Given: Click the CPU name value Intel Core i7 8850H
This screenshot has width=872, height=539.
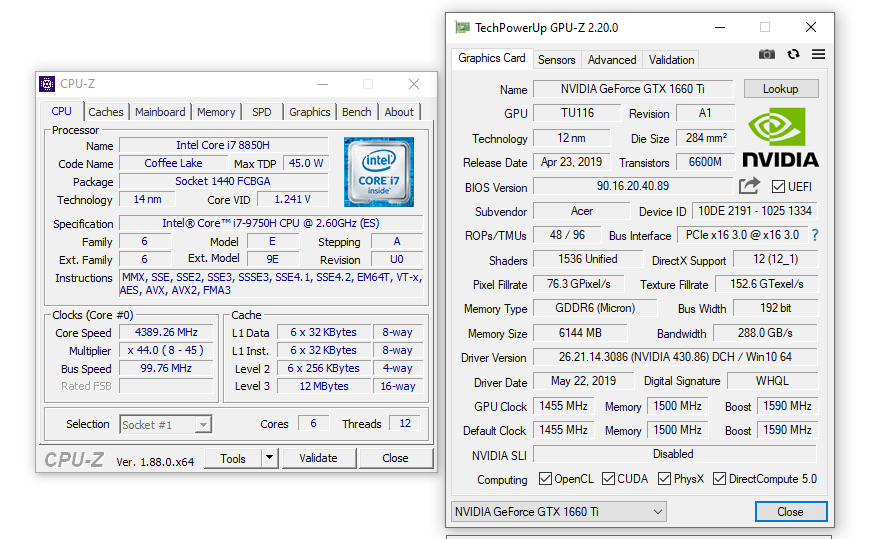Looking at the screenshot, I should [x=223, y=145].
